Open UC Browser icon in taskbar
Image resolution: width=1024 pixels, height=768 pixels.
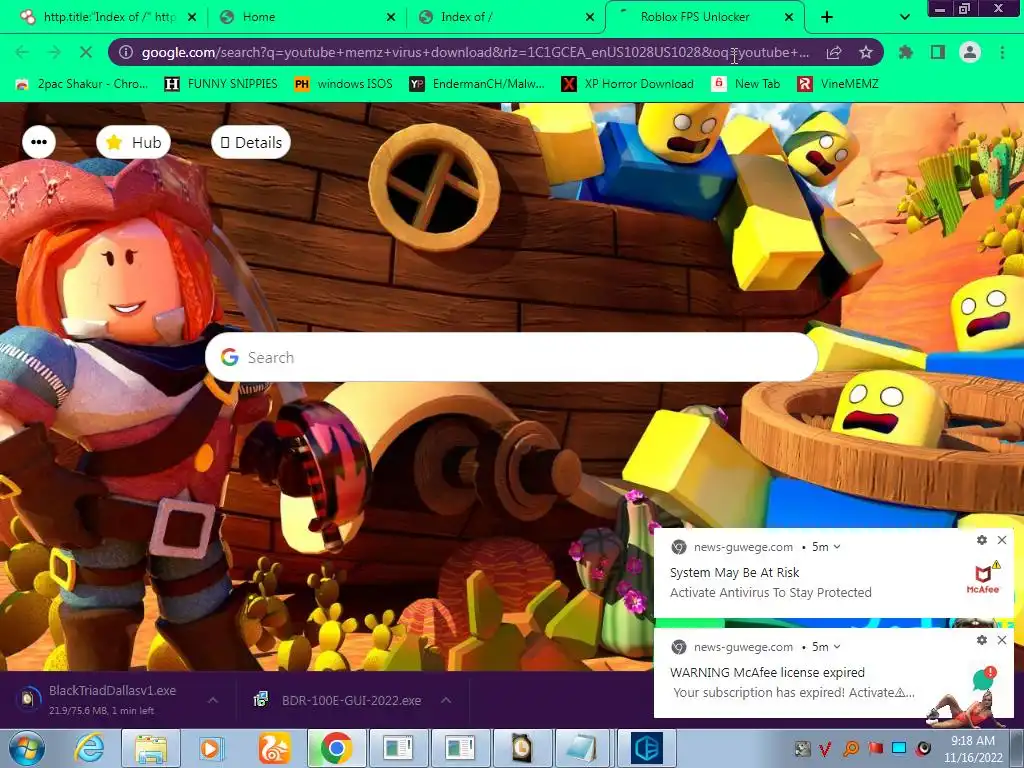click(x=274, y=748)
